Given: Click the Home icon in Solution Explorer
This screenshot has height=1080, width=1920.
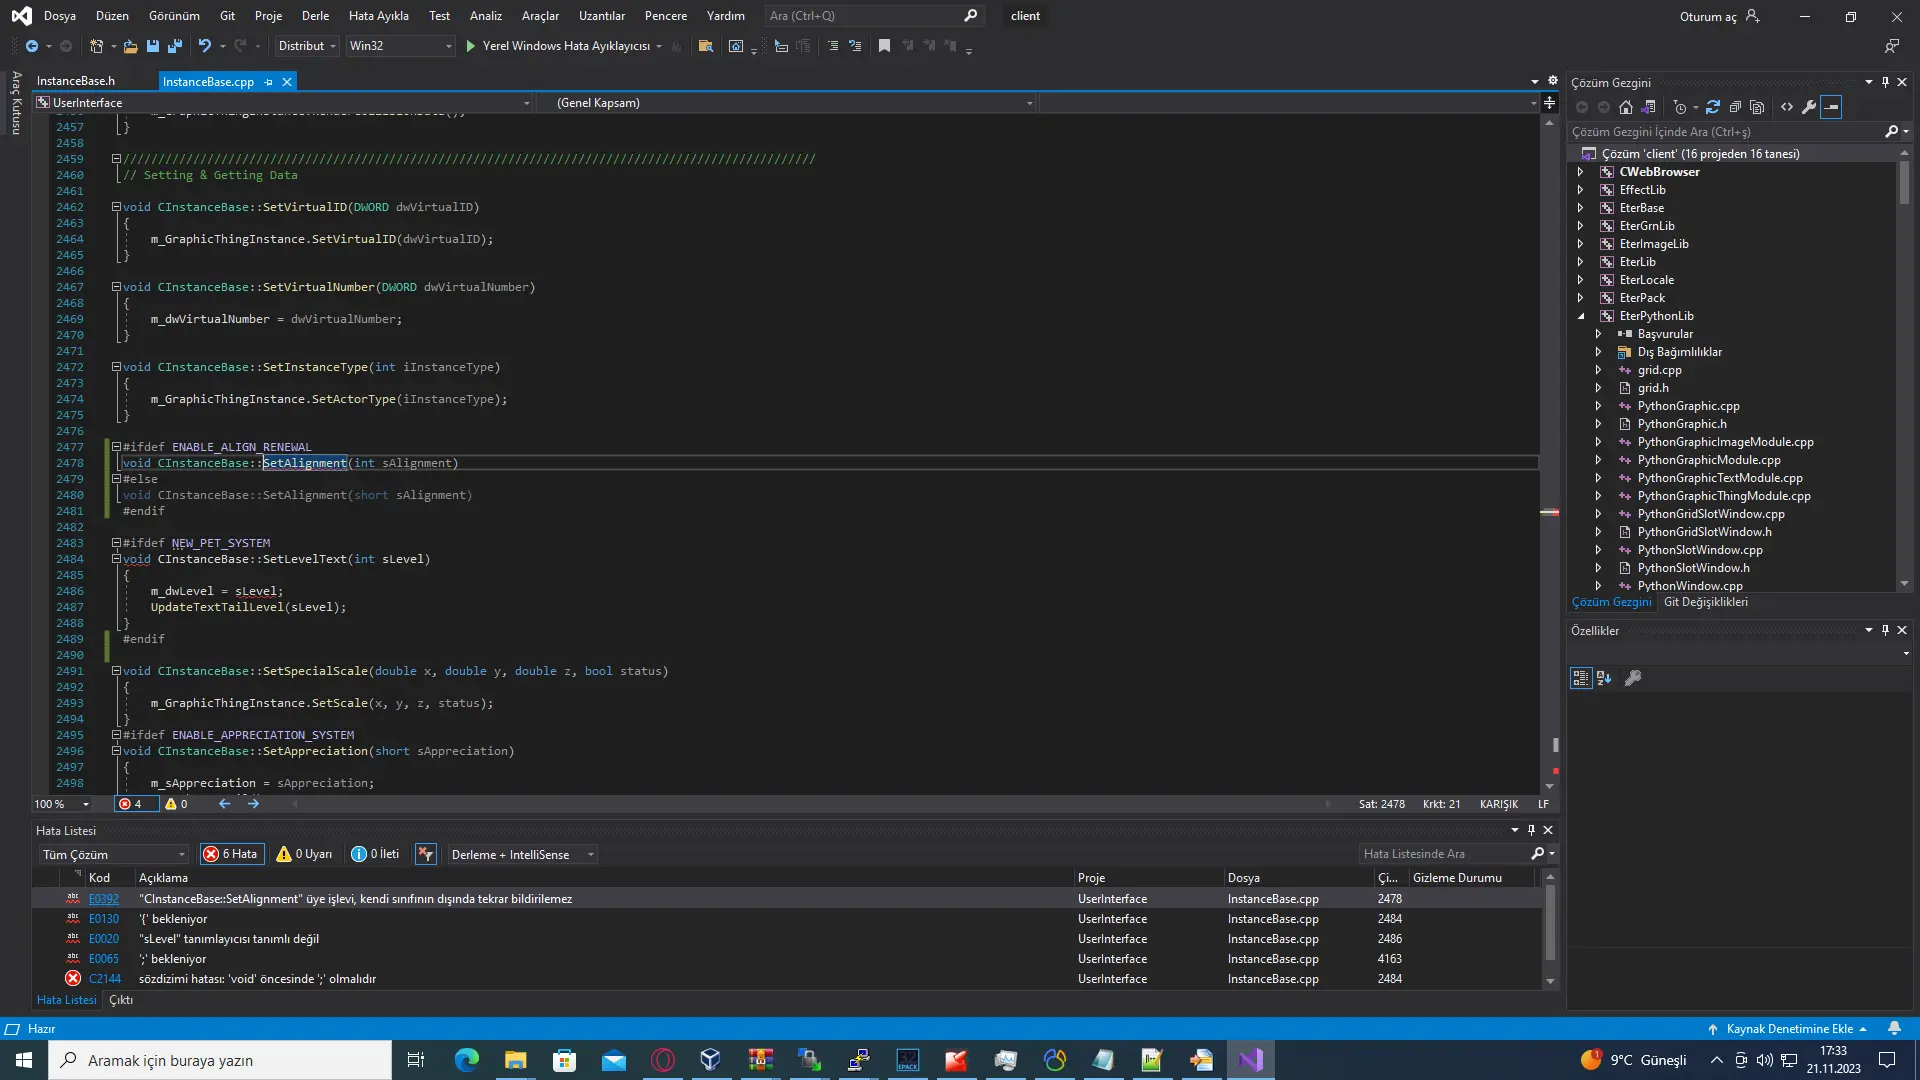Looking at the screenshot, I should pos(1626,107).
